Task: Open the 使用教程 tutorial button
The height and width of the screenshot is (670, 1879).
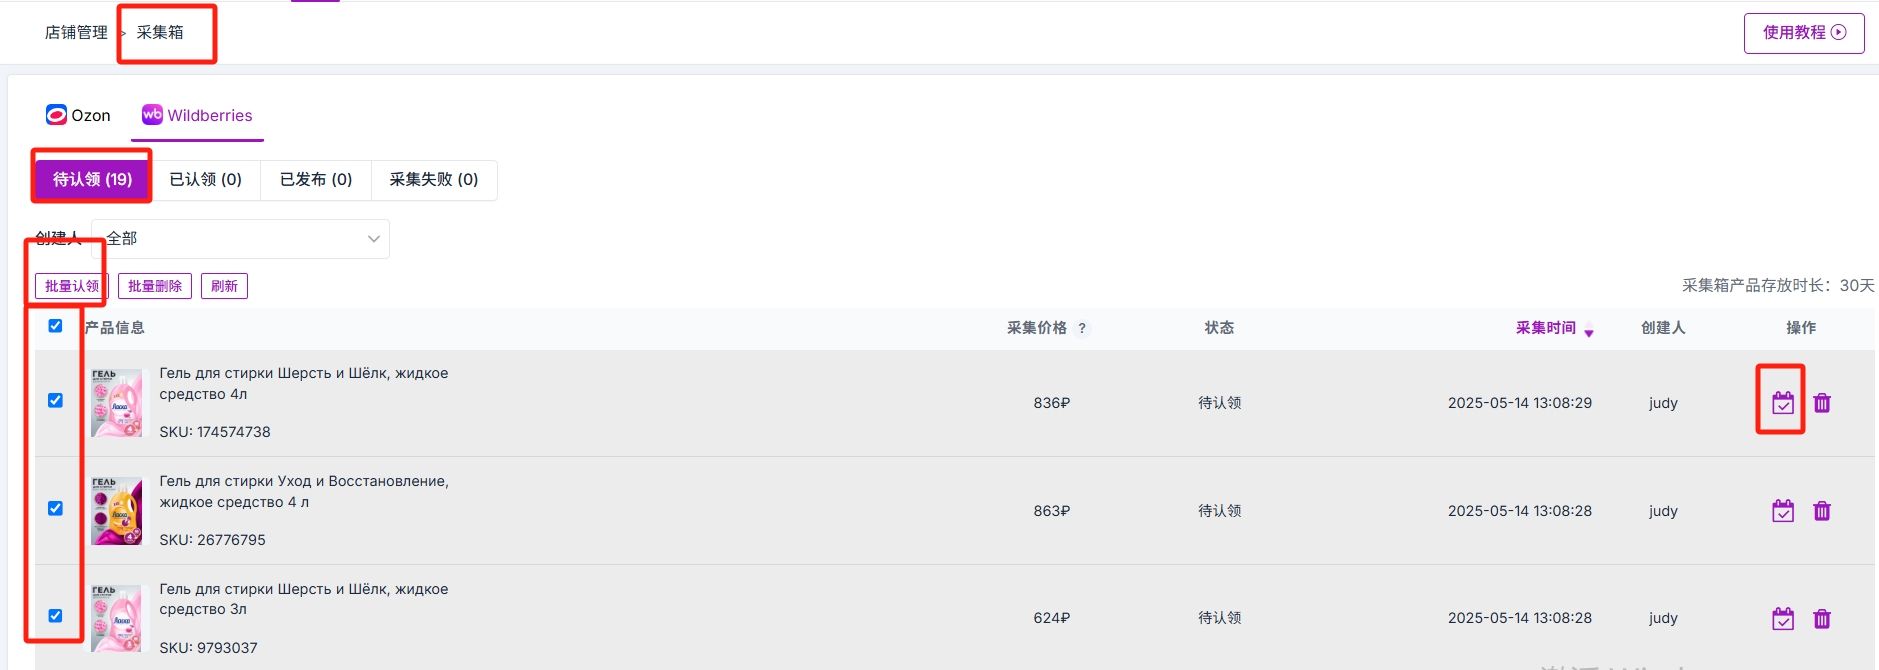Action: coord(1804,33)
